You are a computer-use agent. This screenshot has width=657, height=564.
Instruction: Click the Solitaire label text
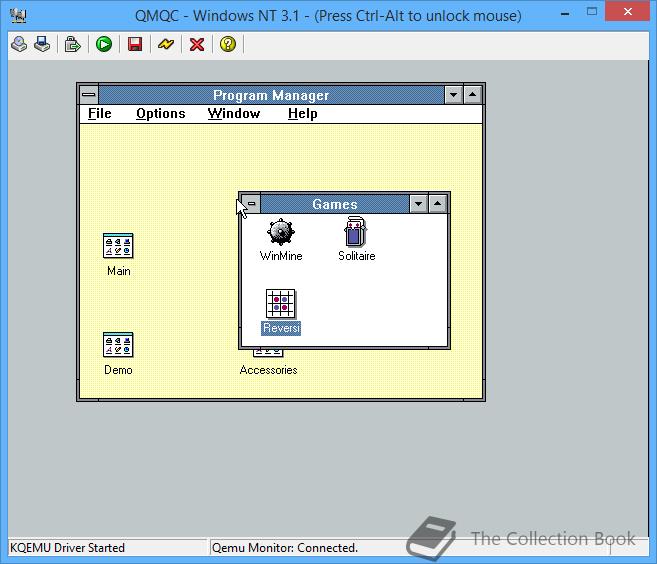pos(357,256)
